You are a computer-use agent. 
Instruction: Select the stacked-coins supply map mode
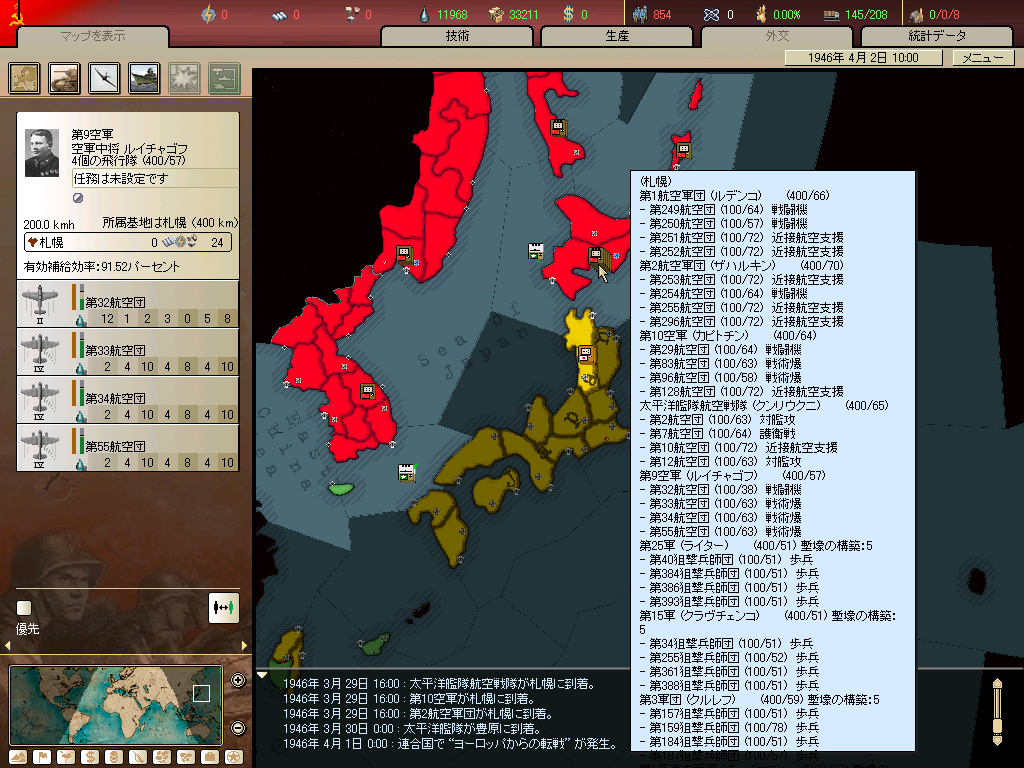(114, 757)
